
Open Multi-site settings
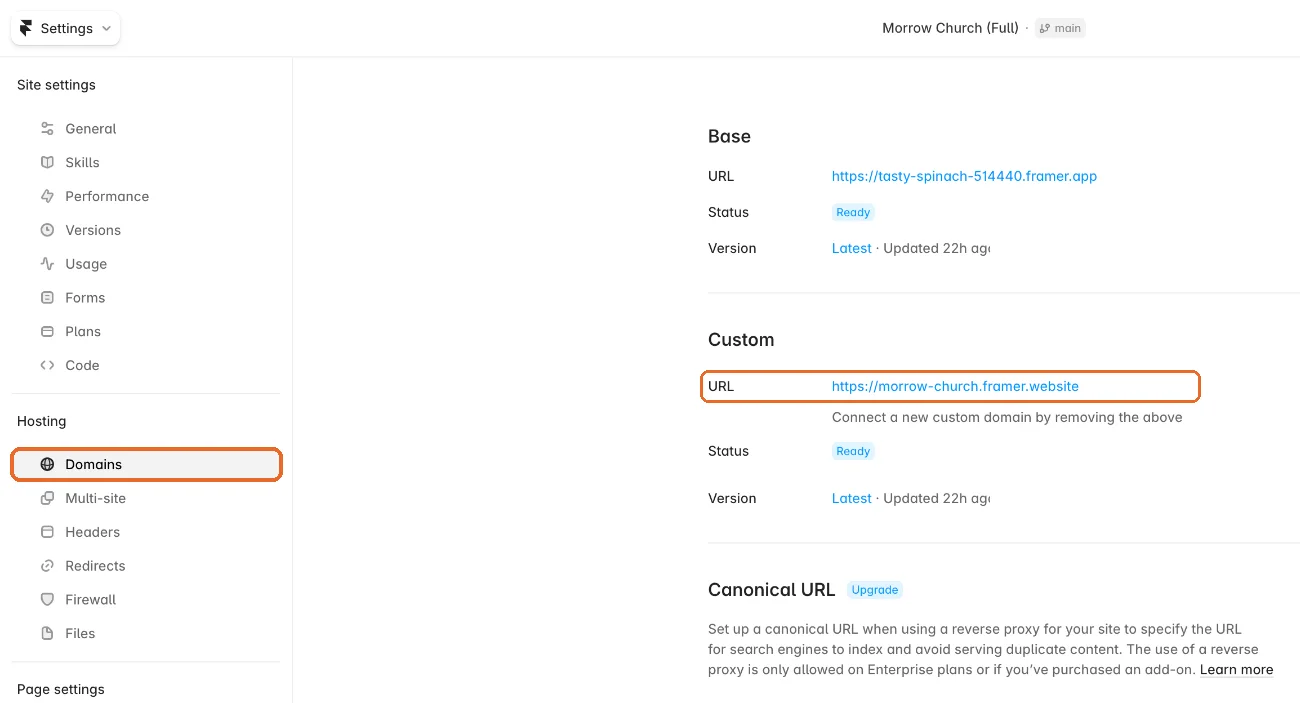tap(146, 498)
